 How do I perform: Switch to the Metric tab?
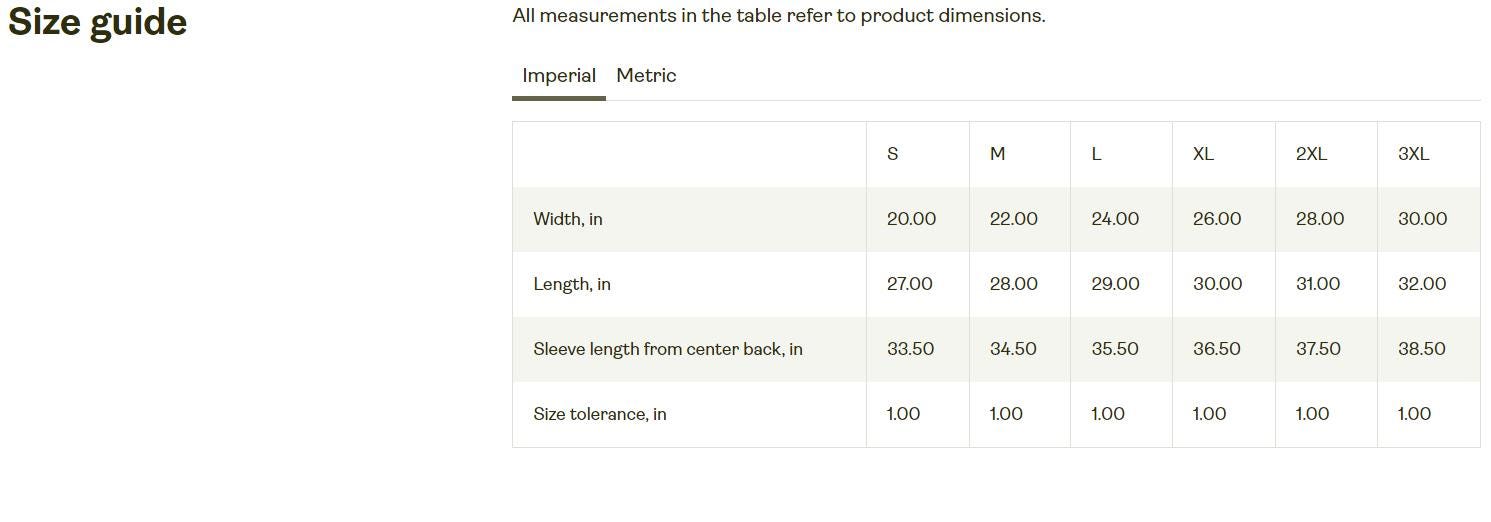coord(646,76)
